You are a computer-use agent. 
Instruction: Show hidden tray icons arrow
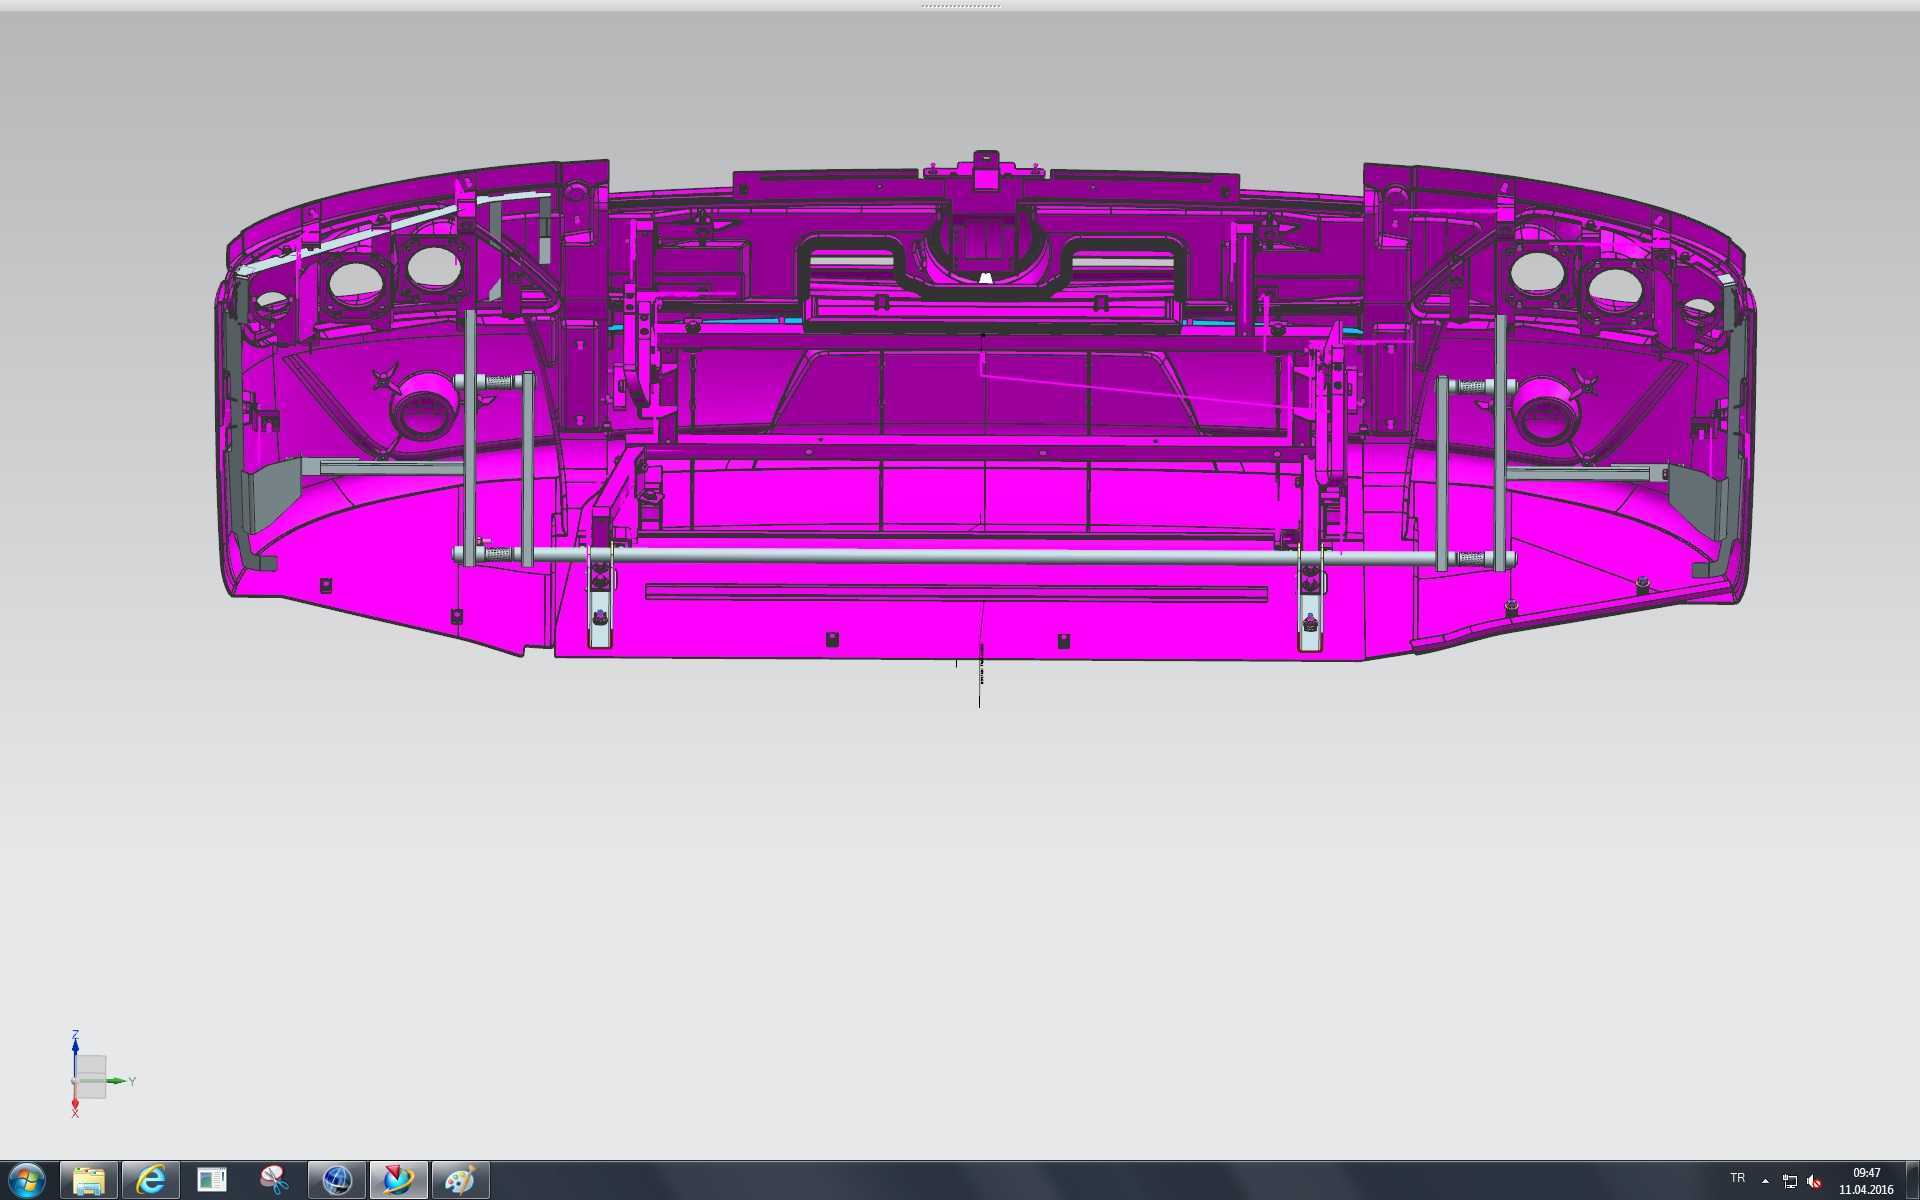1765,1181
